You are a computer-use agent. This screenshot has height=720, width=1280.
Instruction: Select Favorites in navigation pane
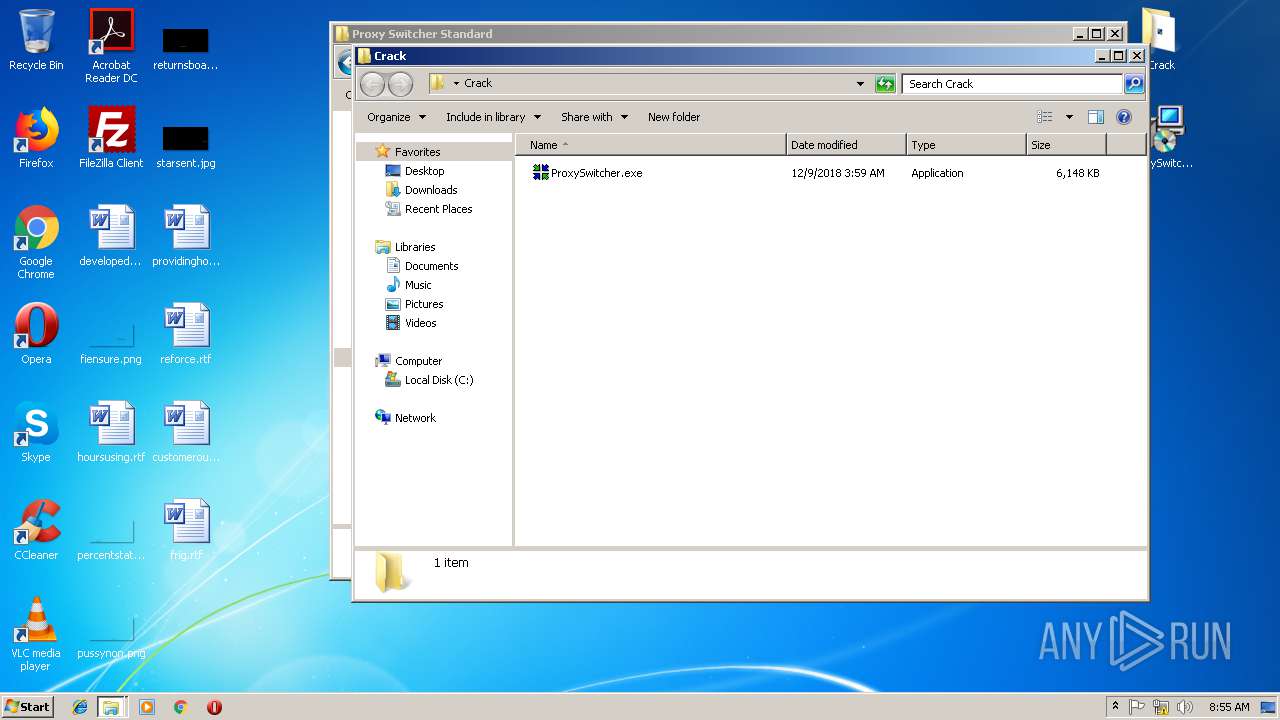click(417, 152)
